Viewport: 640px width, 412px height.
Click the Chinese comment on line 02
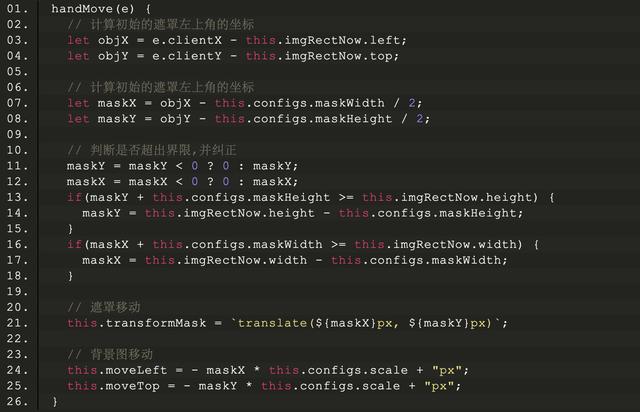[160, 24]
